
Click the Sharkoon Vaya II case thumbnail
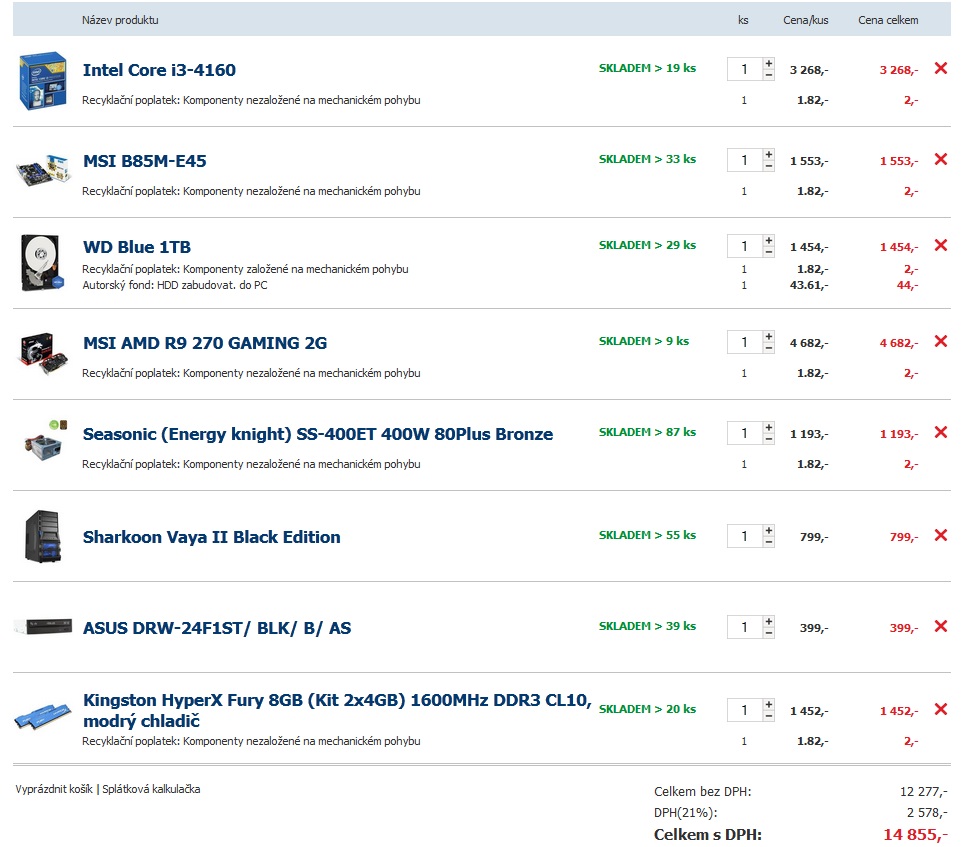(42, 536)
